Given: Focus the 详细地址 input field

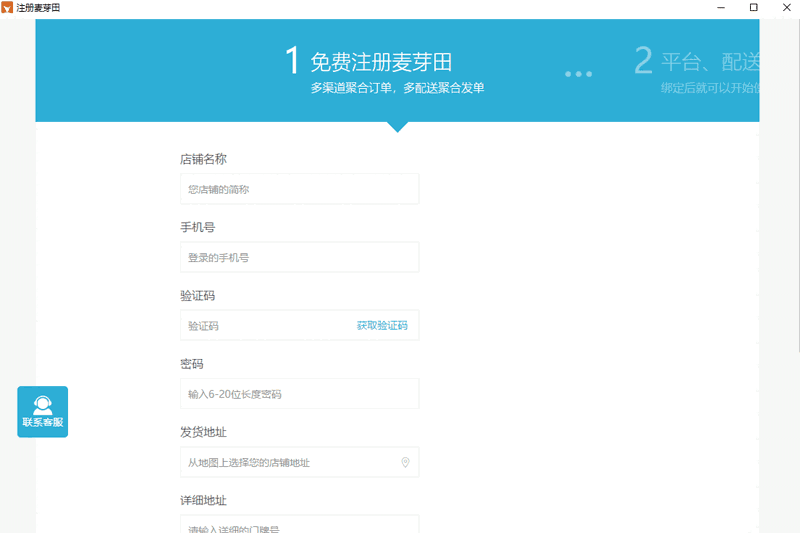Looking at the screenshot, I should pos(299,524).
